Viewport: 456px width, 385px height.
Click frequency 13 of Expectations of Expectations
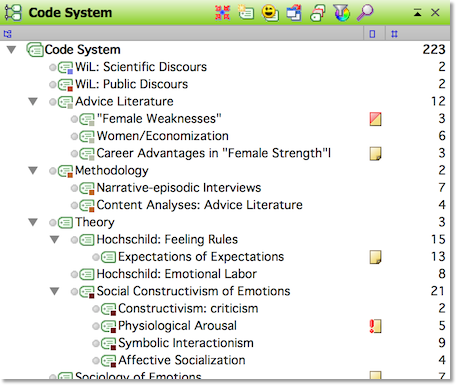[438, 257]
